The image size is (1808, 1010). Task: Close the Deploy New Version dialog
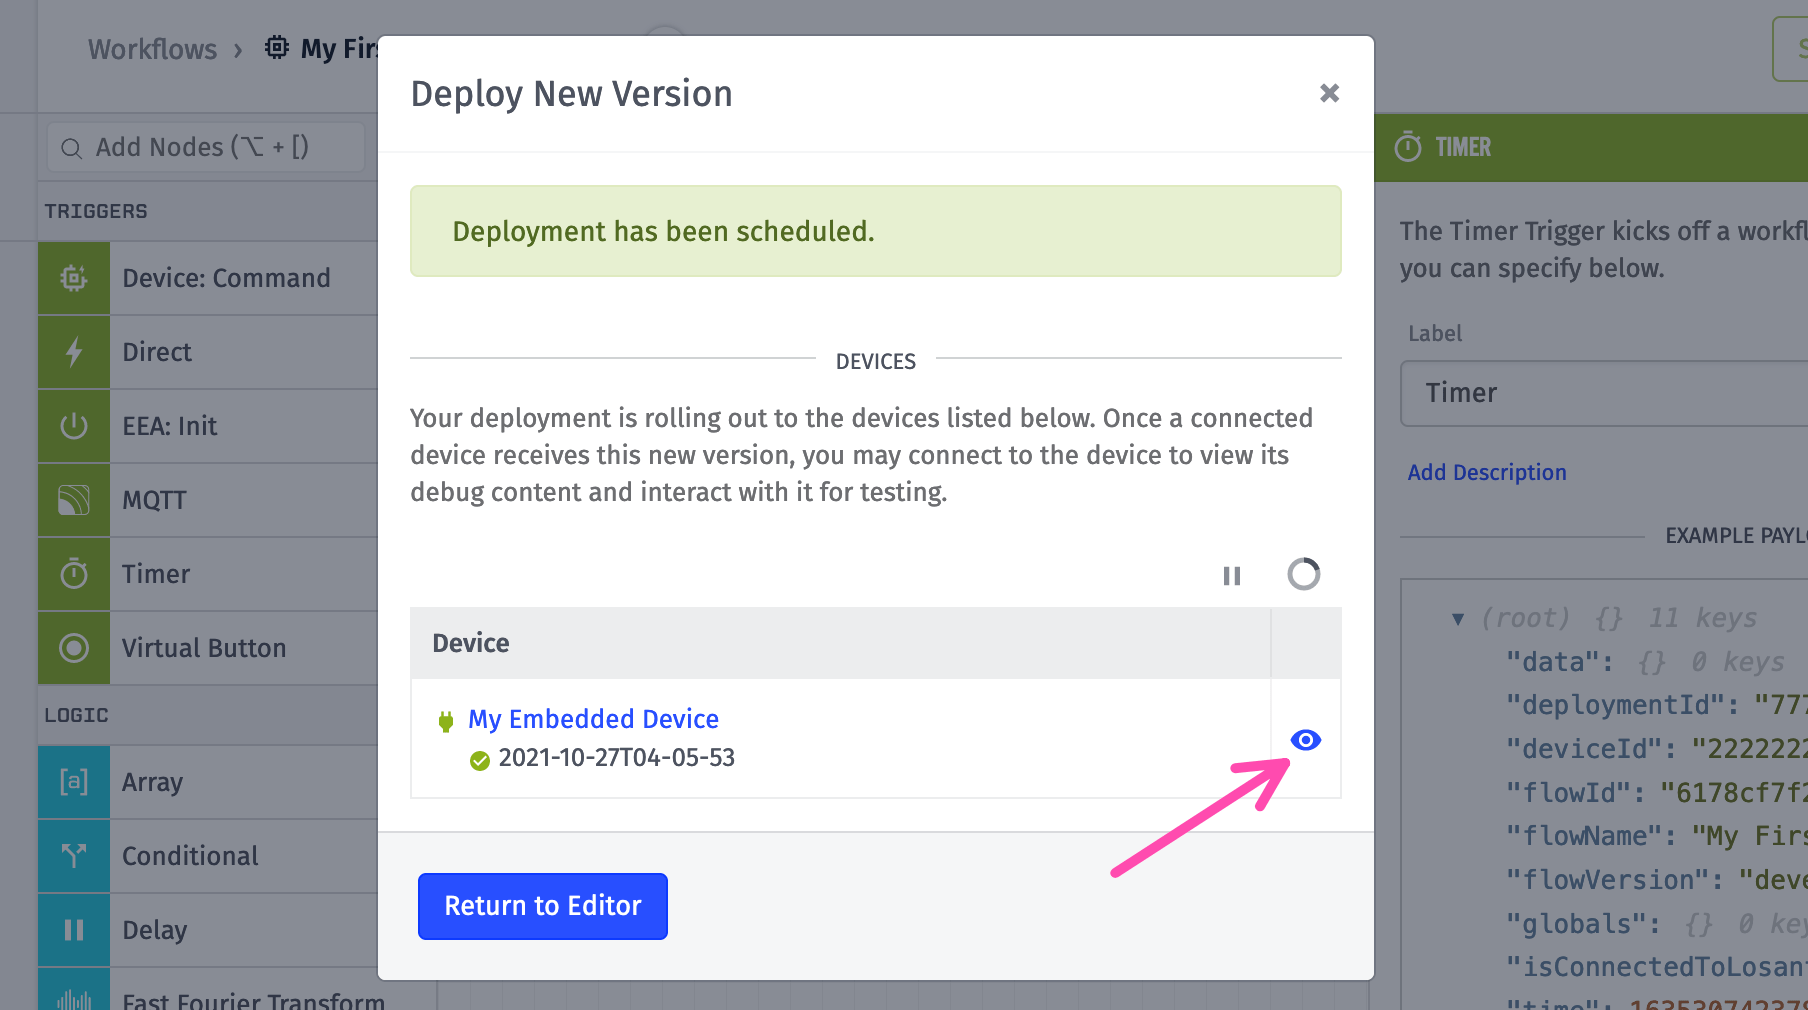(x=1329, y=93)
